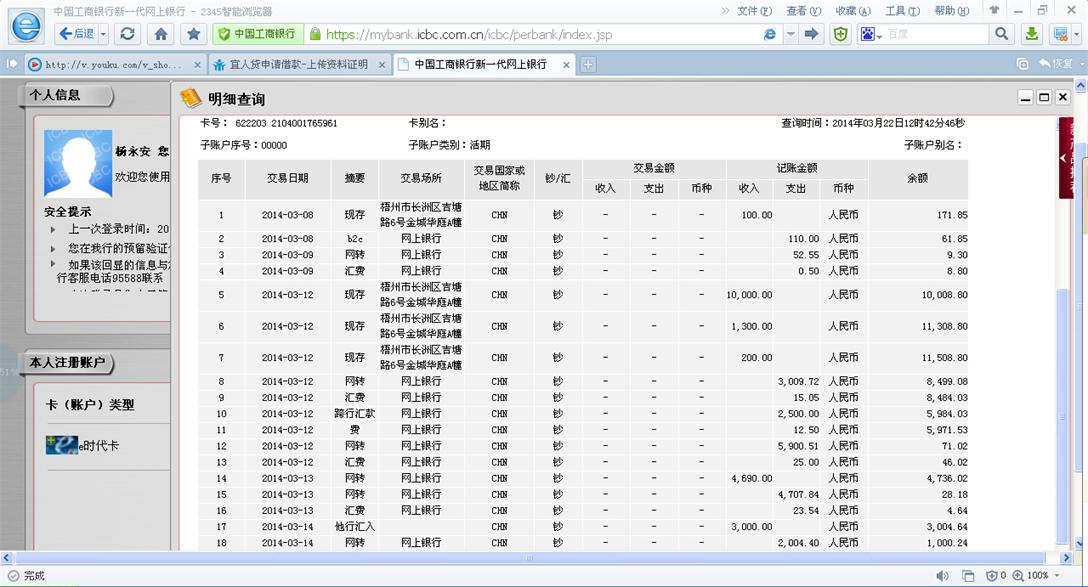The height and width of the screenshot is (587, 1088).
Task: Click e时代卡 account card icon
Action: tap(62, 445)
